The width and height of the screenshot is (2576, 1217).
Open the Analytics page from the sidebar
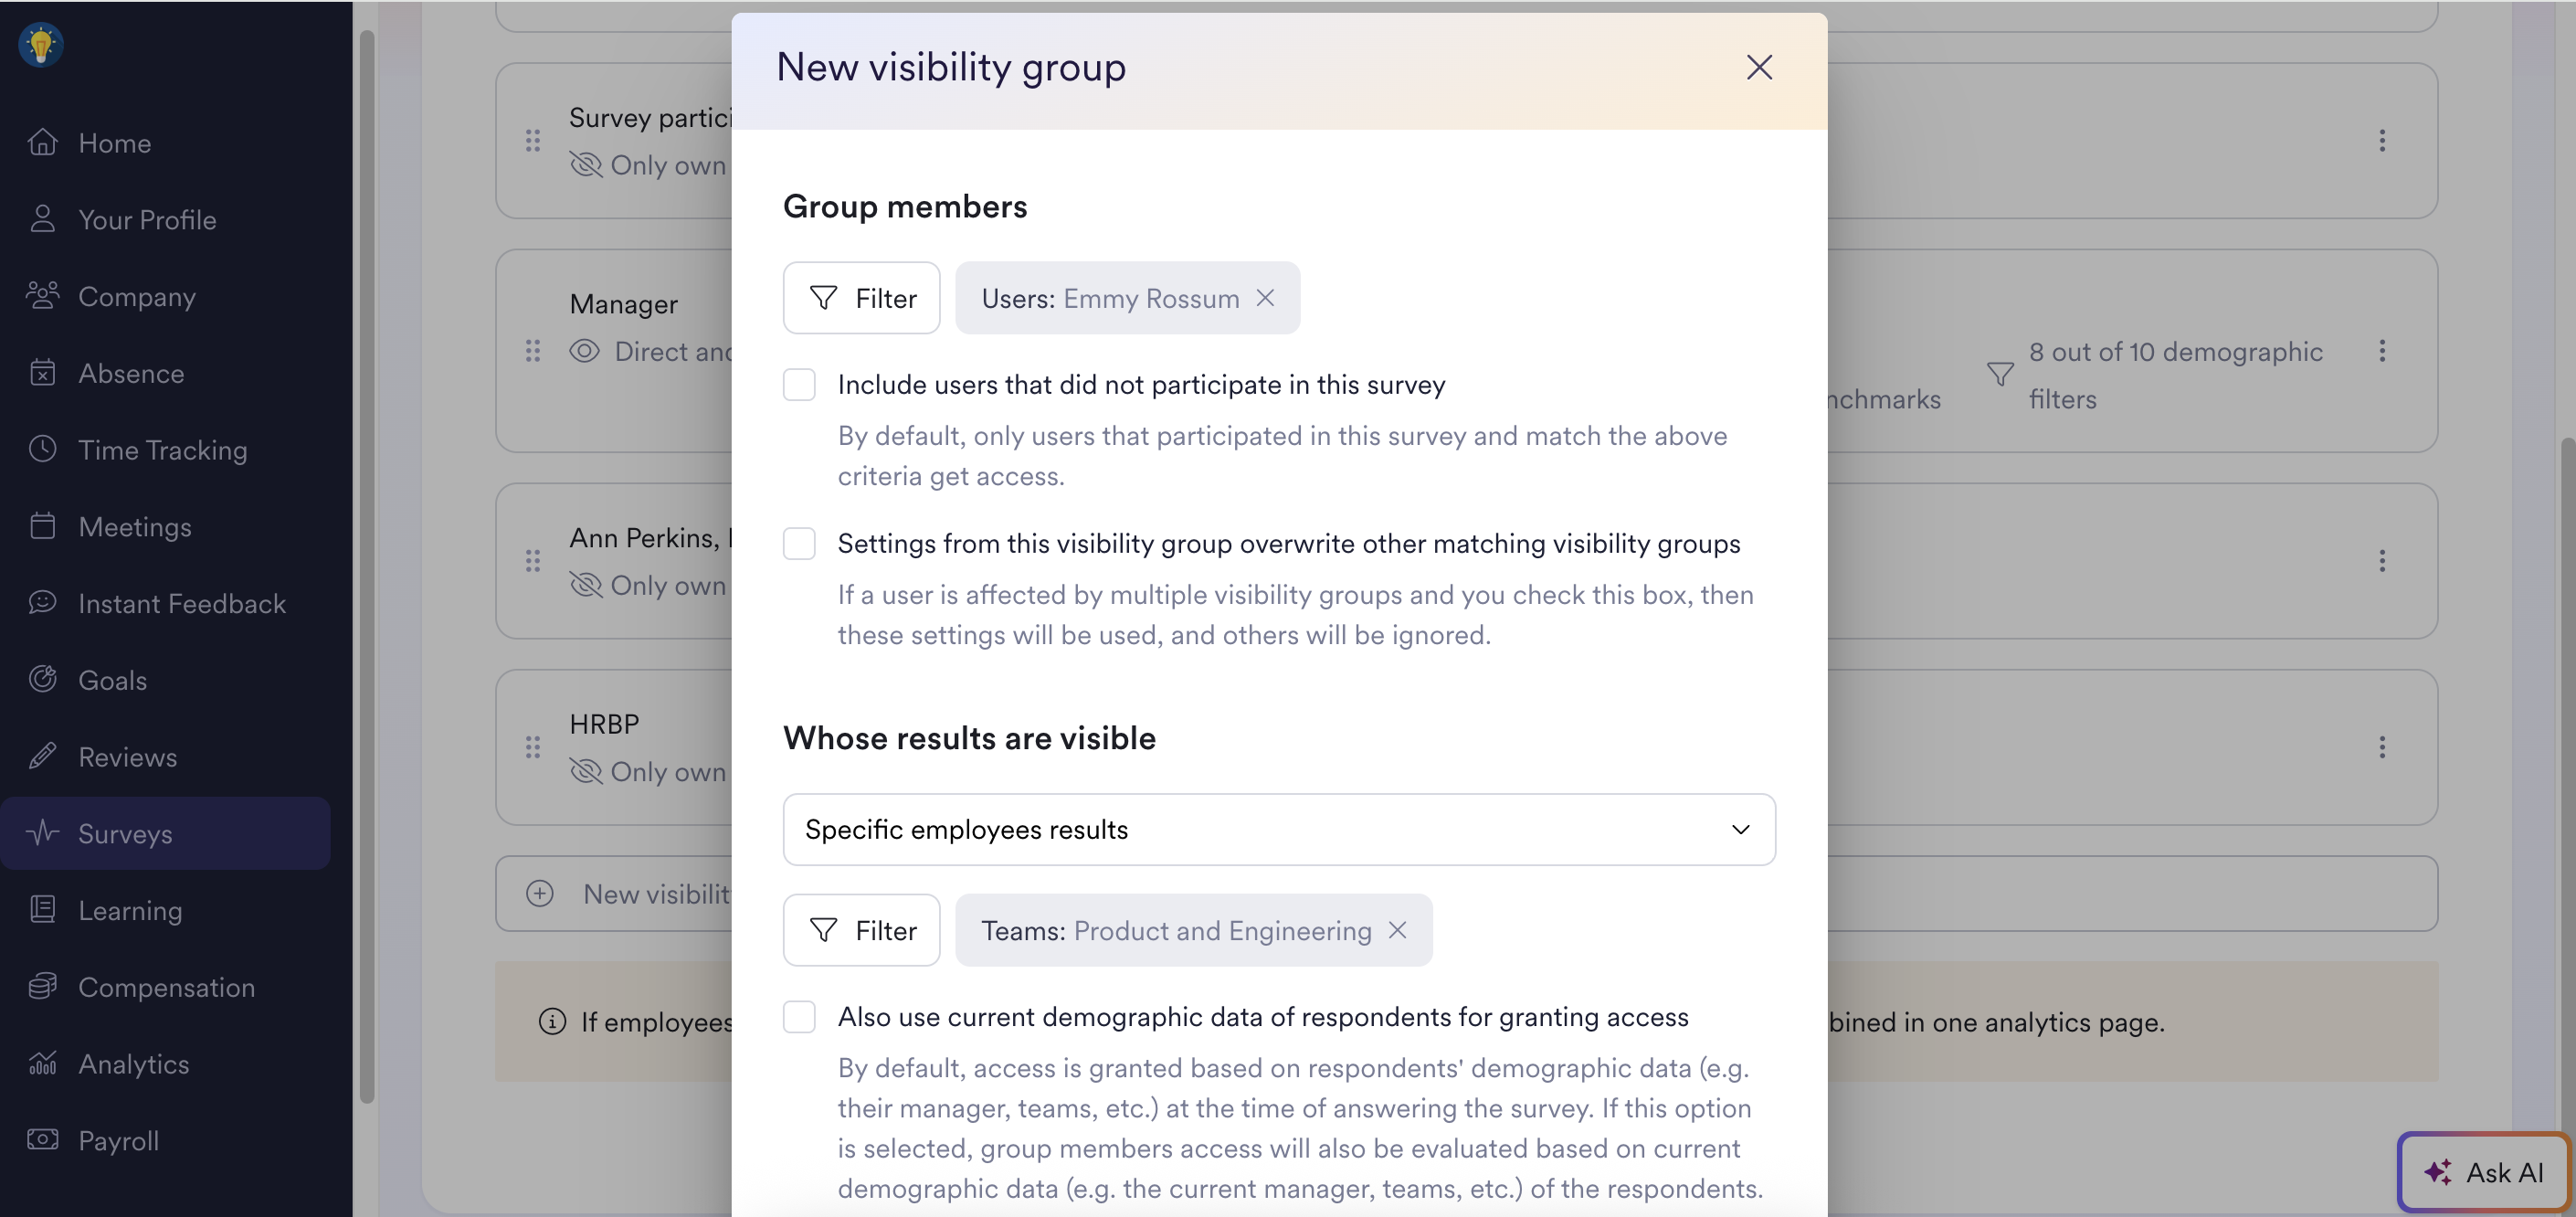coord(133,1064)
